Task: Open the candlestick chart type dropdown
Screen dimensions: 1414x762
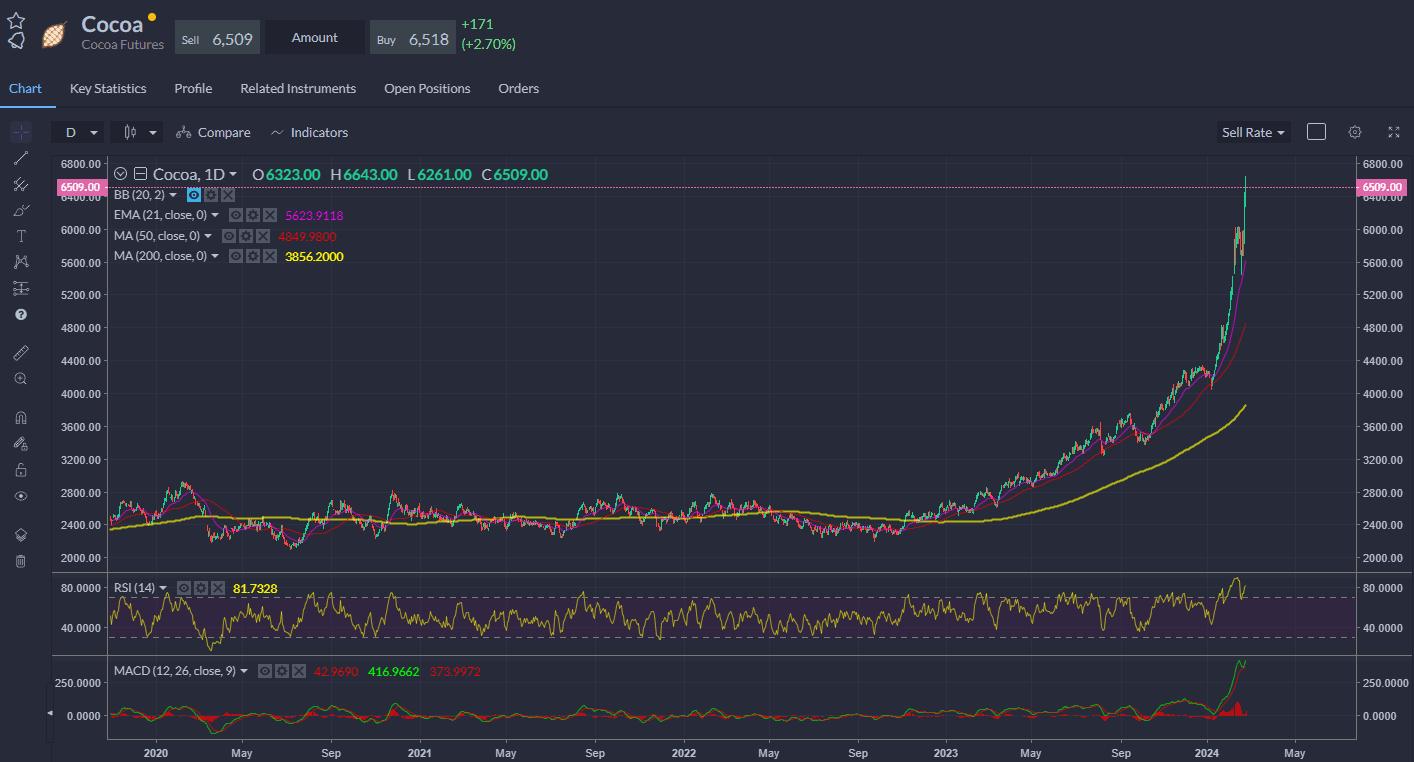Action: tap(138, 132)
